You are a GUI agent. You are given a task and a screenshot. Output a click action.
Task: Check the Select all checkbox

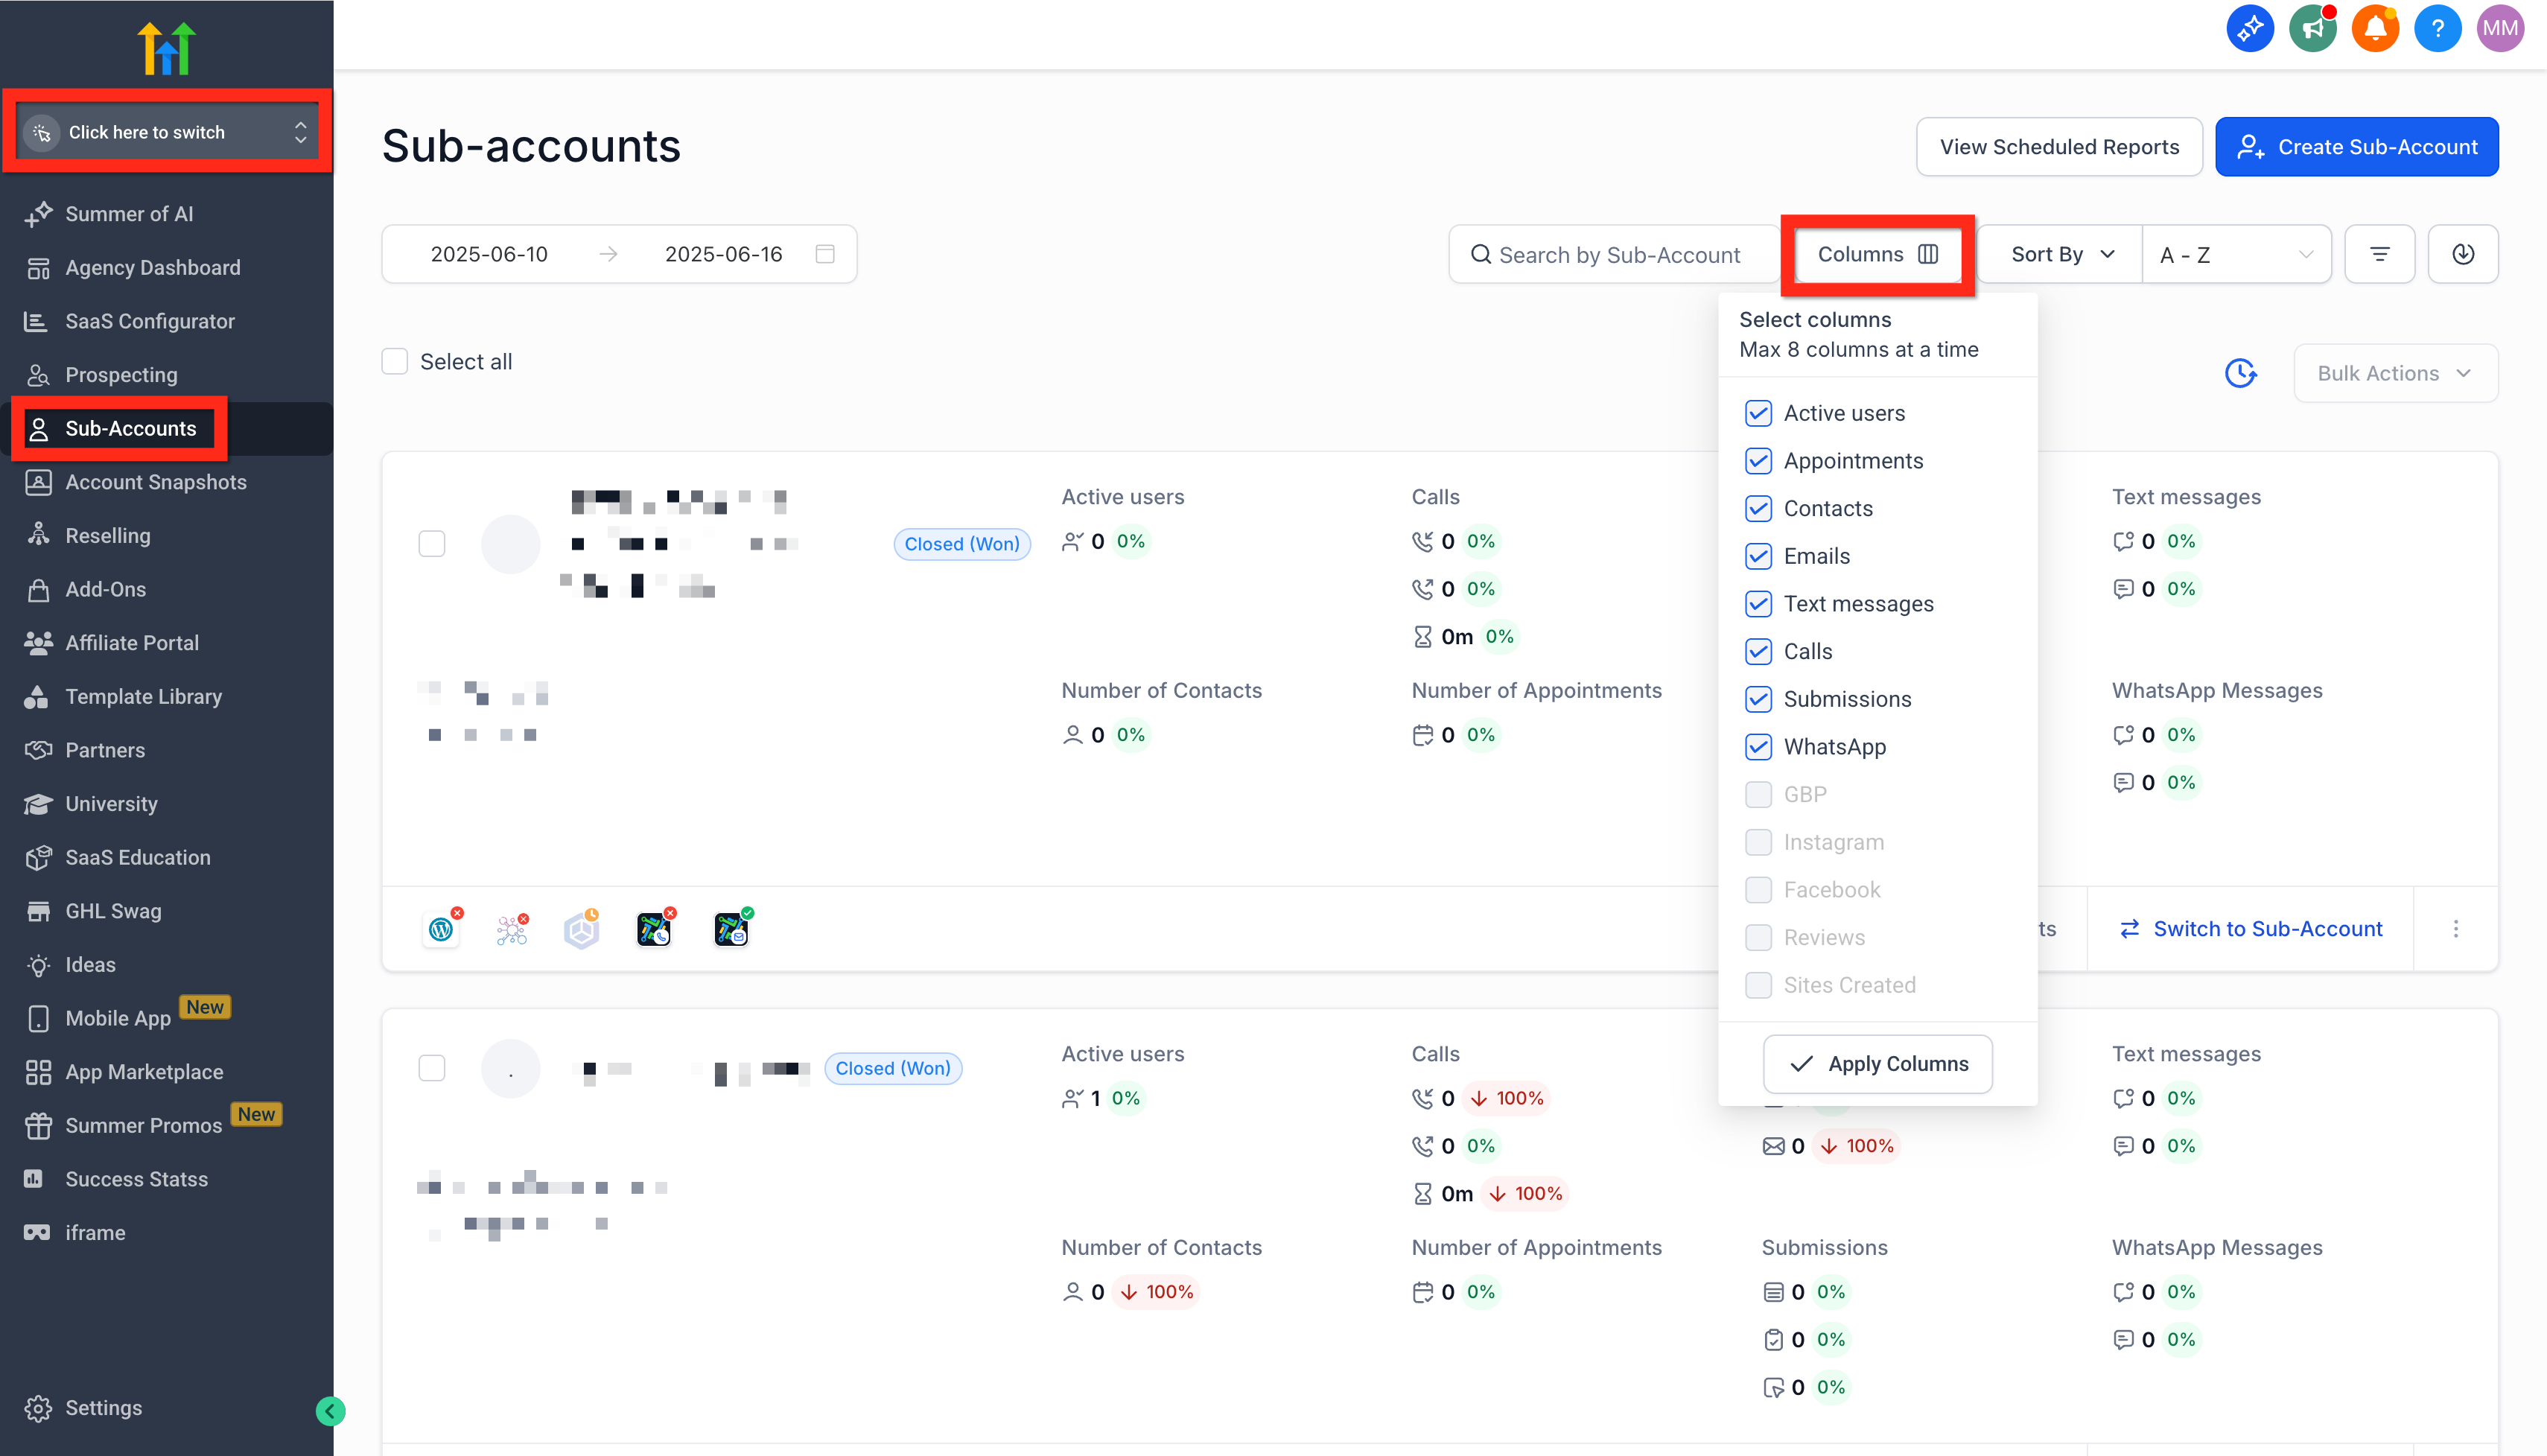click(395, 362)
